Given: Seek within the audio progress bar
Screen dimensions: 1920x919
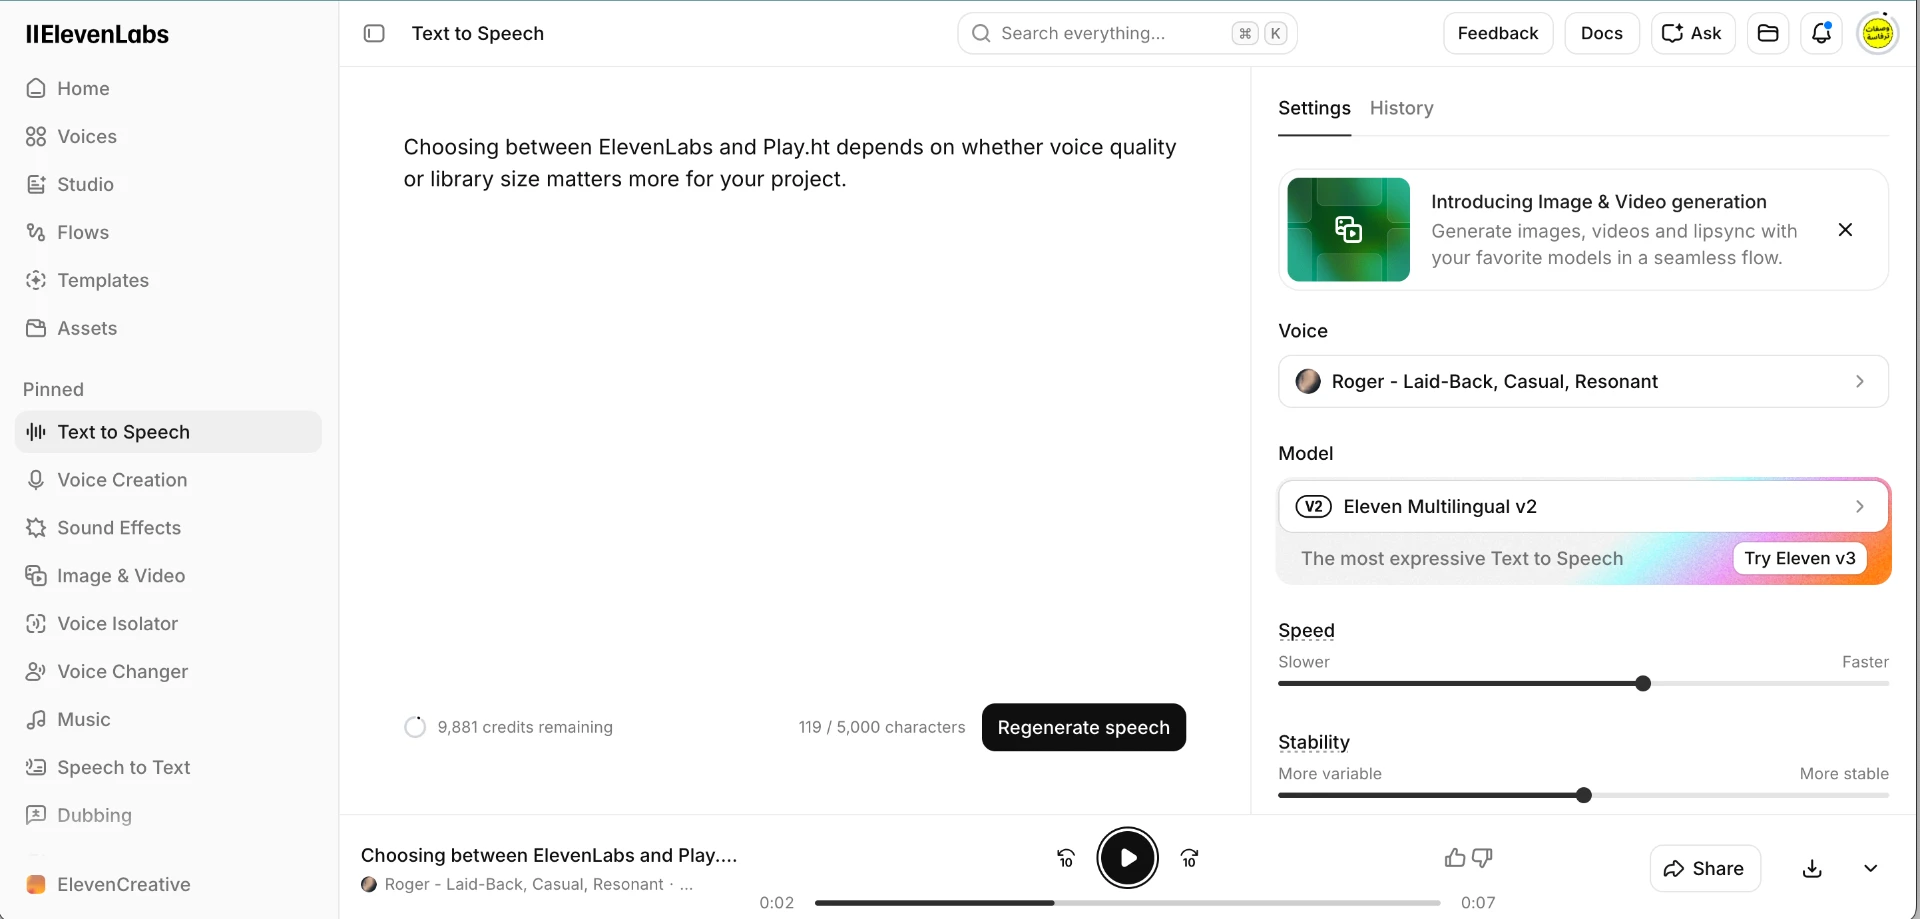Looking at the screenshot, I should point(1127,903).
